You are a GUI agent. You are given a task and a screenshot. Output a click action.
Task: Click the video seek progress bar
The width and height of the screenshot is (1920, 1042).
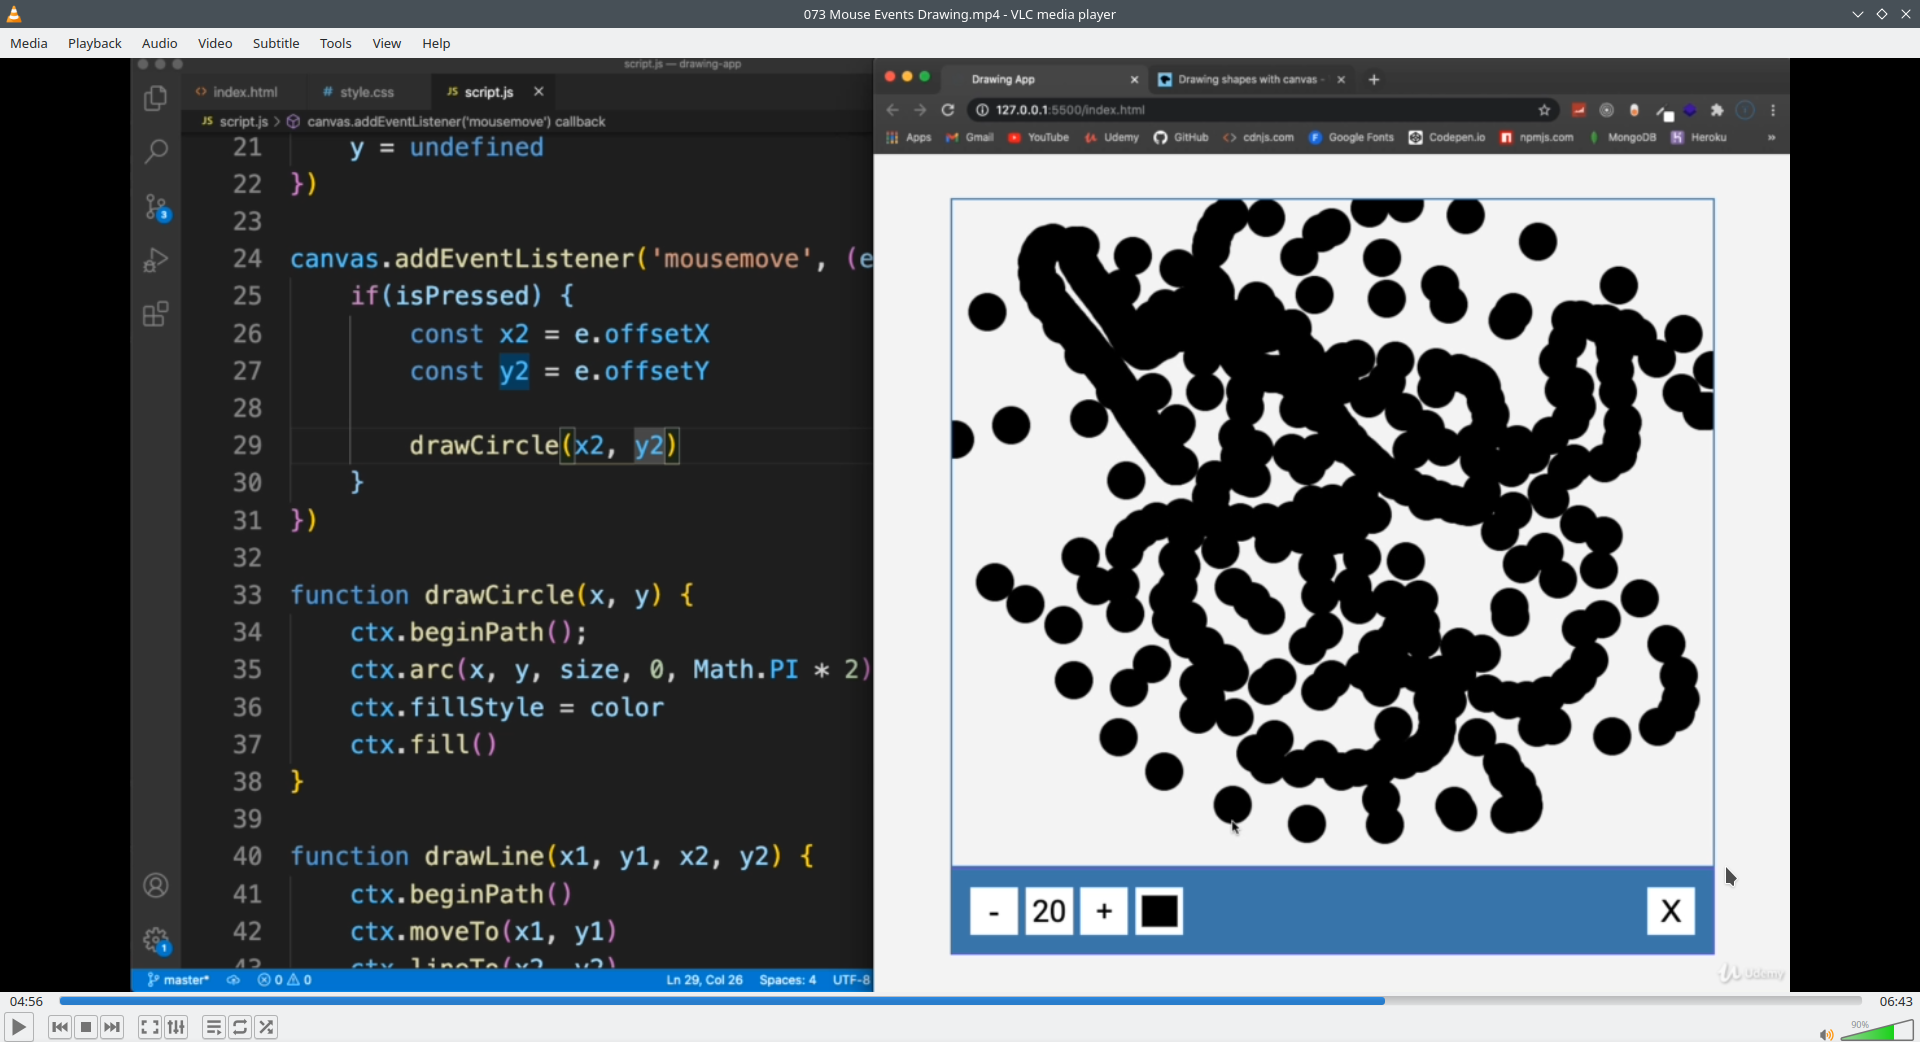point(960,1001)
